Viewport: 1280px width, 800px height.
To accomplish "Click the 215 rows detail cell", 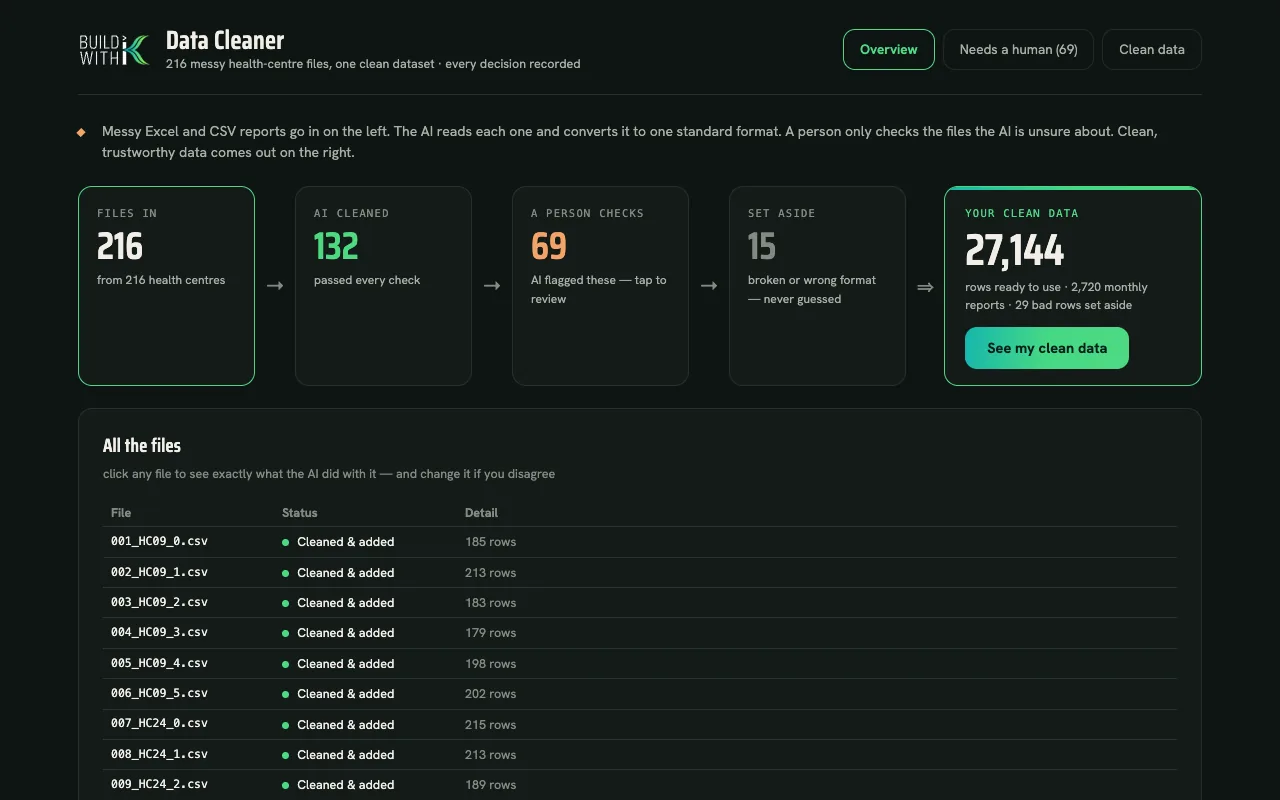I will (x=490, y=725).
